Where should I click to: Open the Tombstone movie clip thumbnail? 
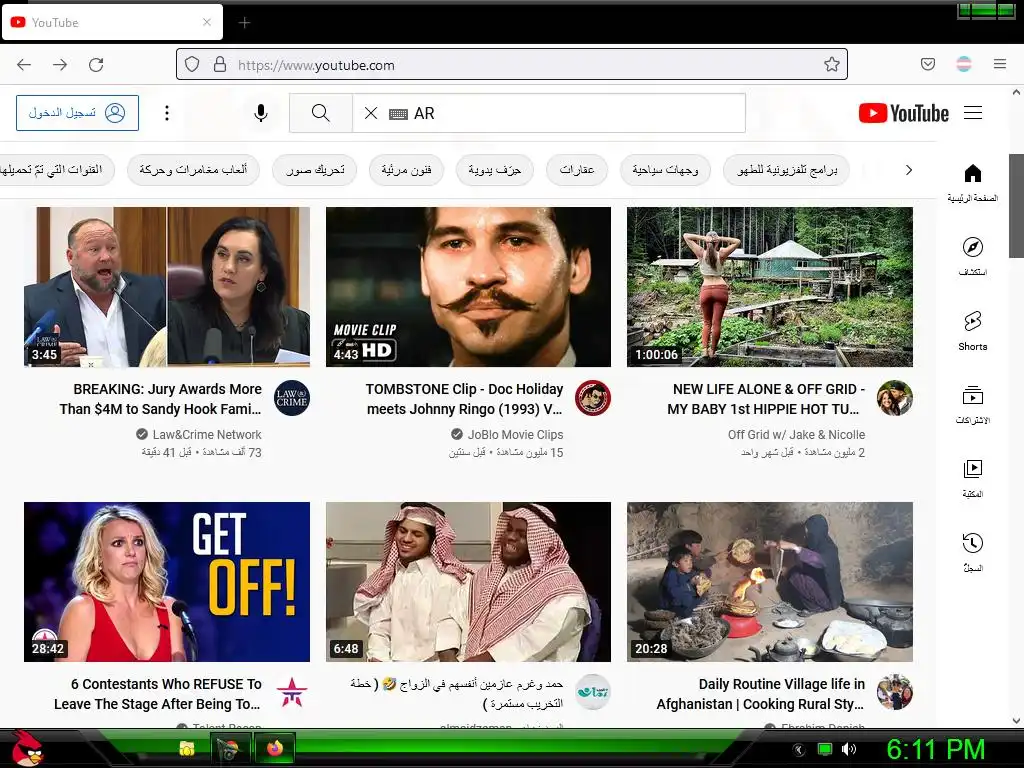(468, 287)
